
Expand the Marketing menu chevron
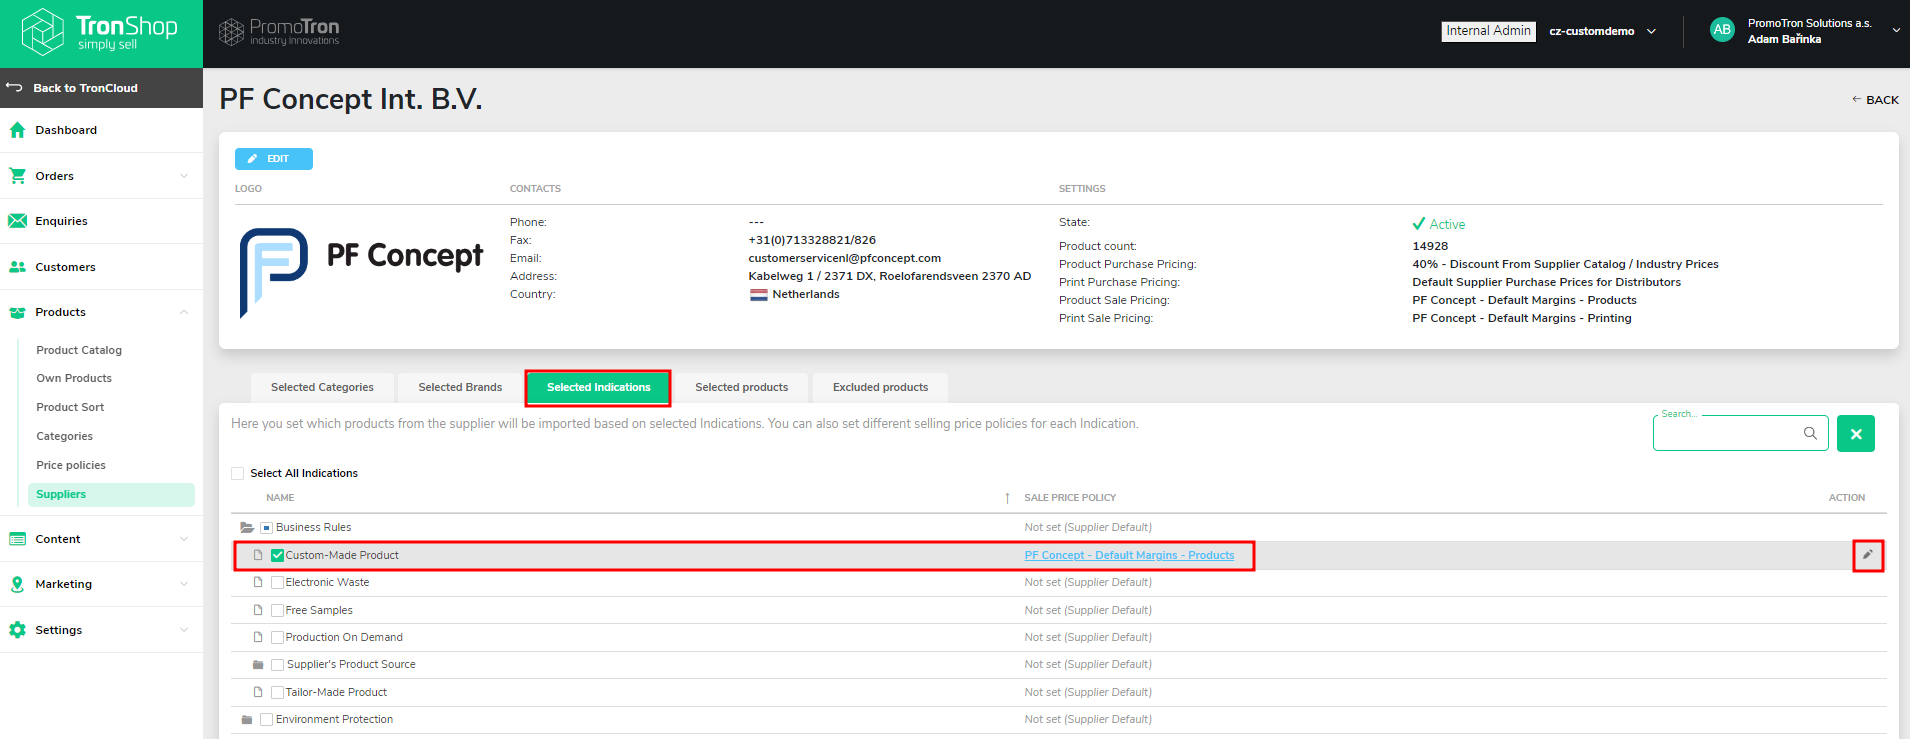pos(184,584)
